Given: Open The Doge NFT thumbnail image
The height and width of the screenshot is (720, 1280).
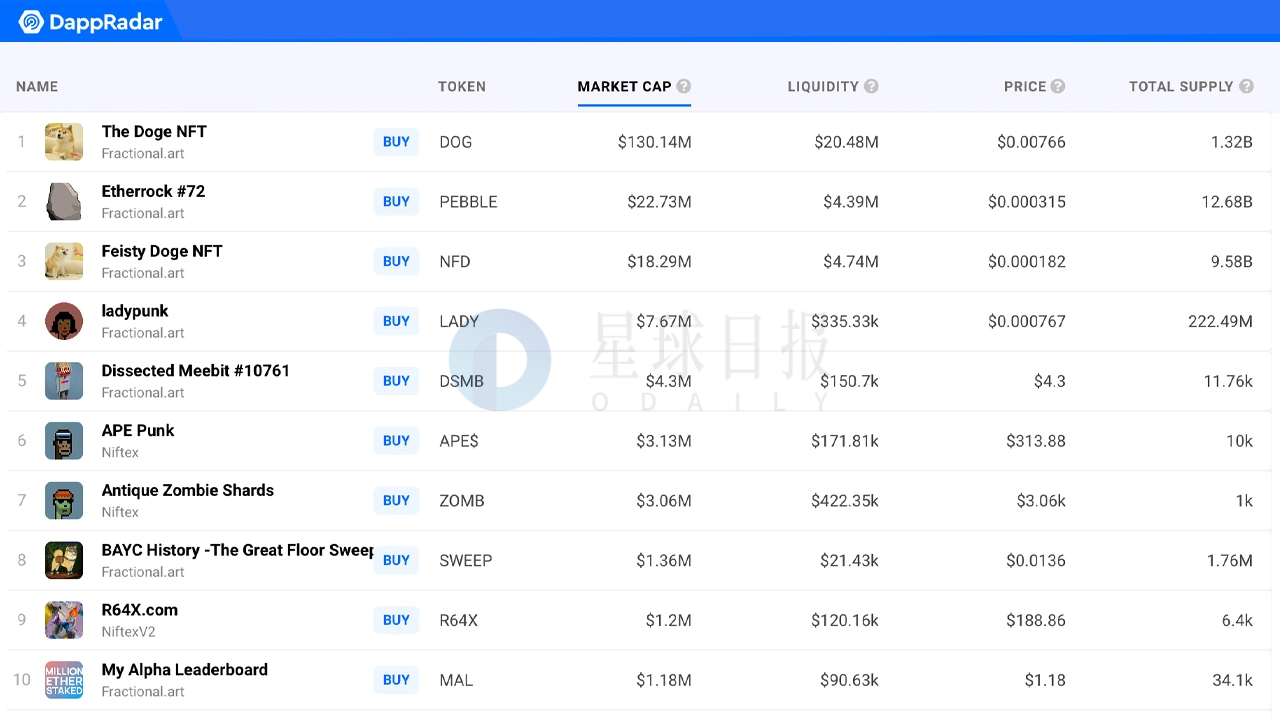Looking at the screenshot, I should (64, 142).
